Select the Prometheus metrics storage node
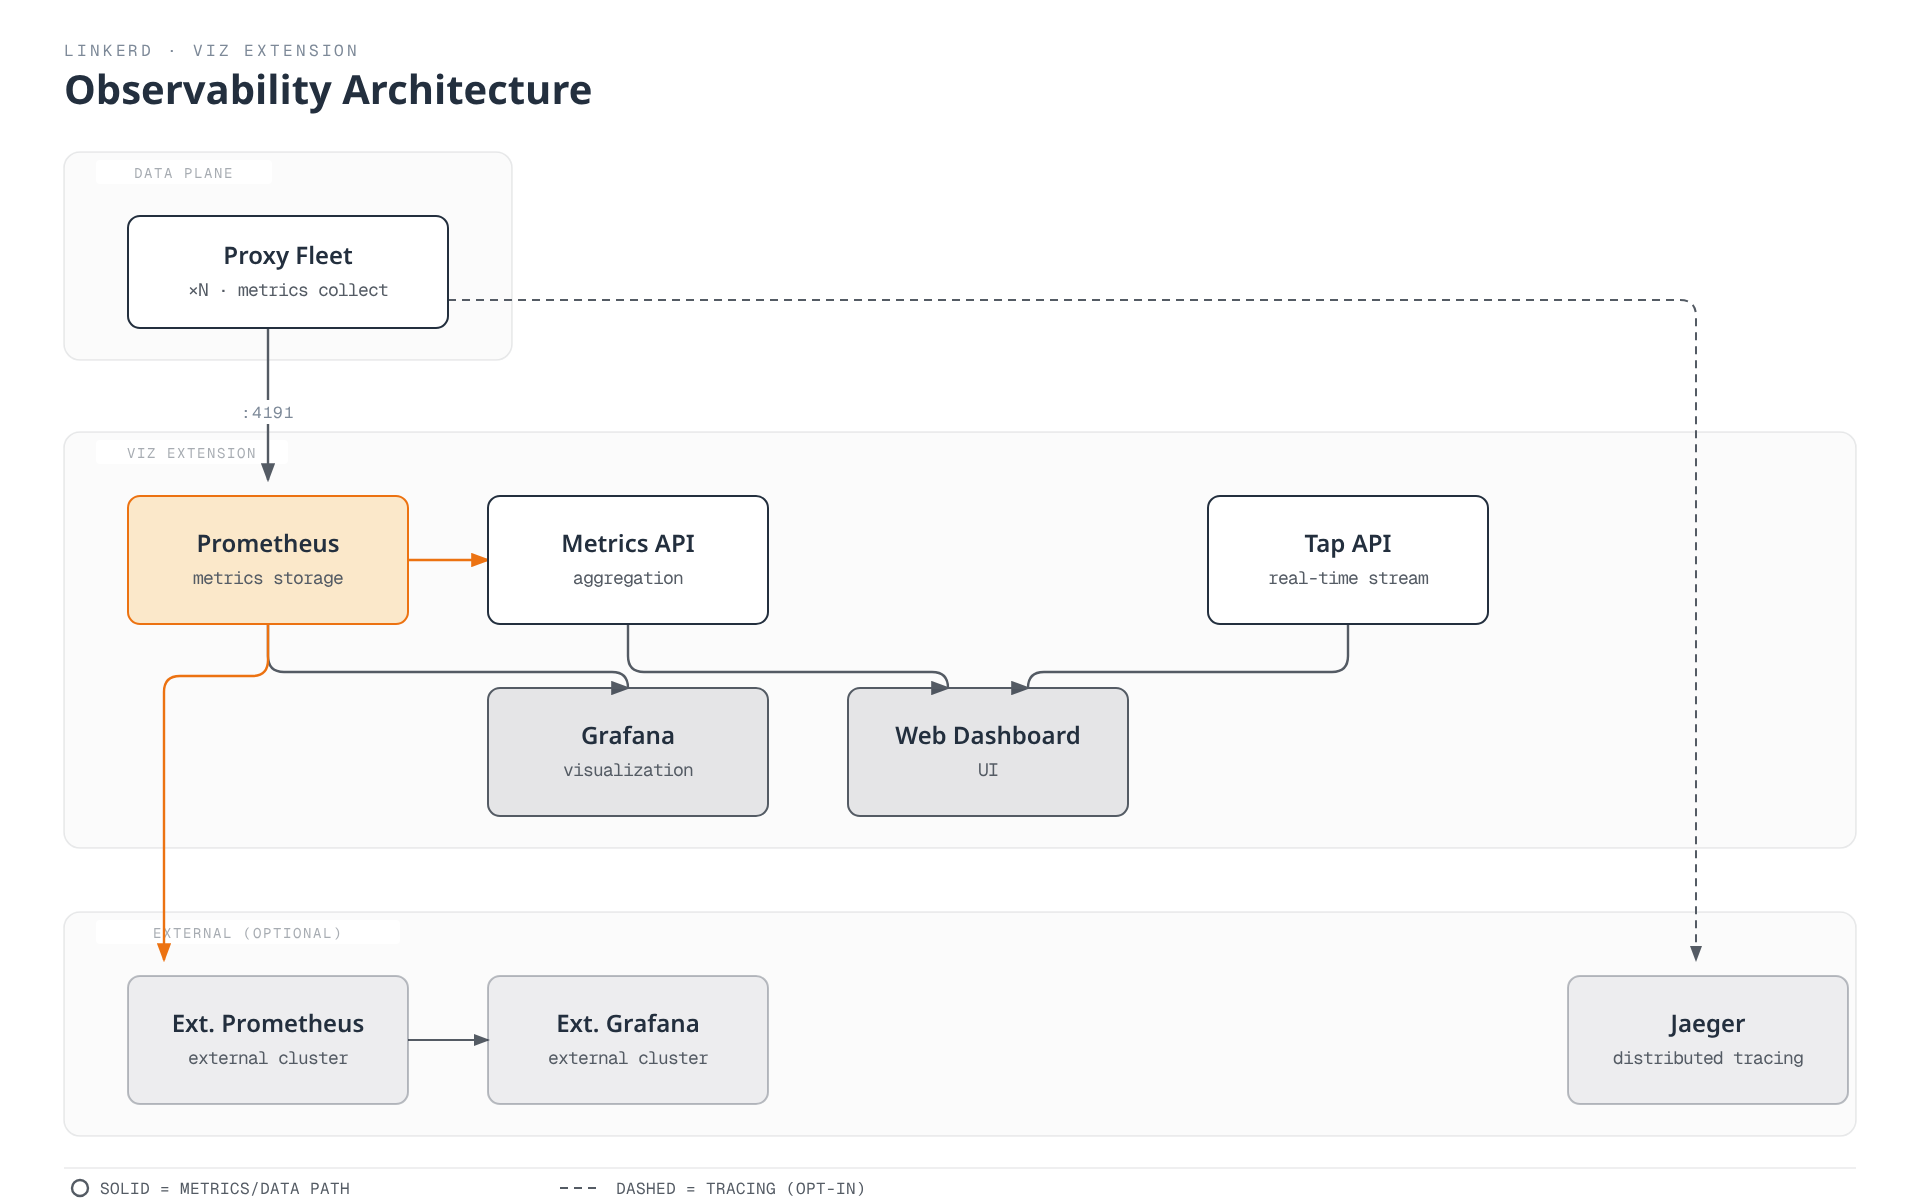This screenshot has width=1920, height=1200. click(268, 560)
